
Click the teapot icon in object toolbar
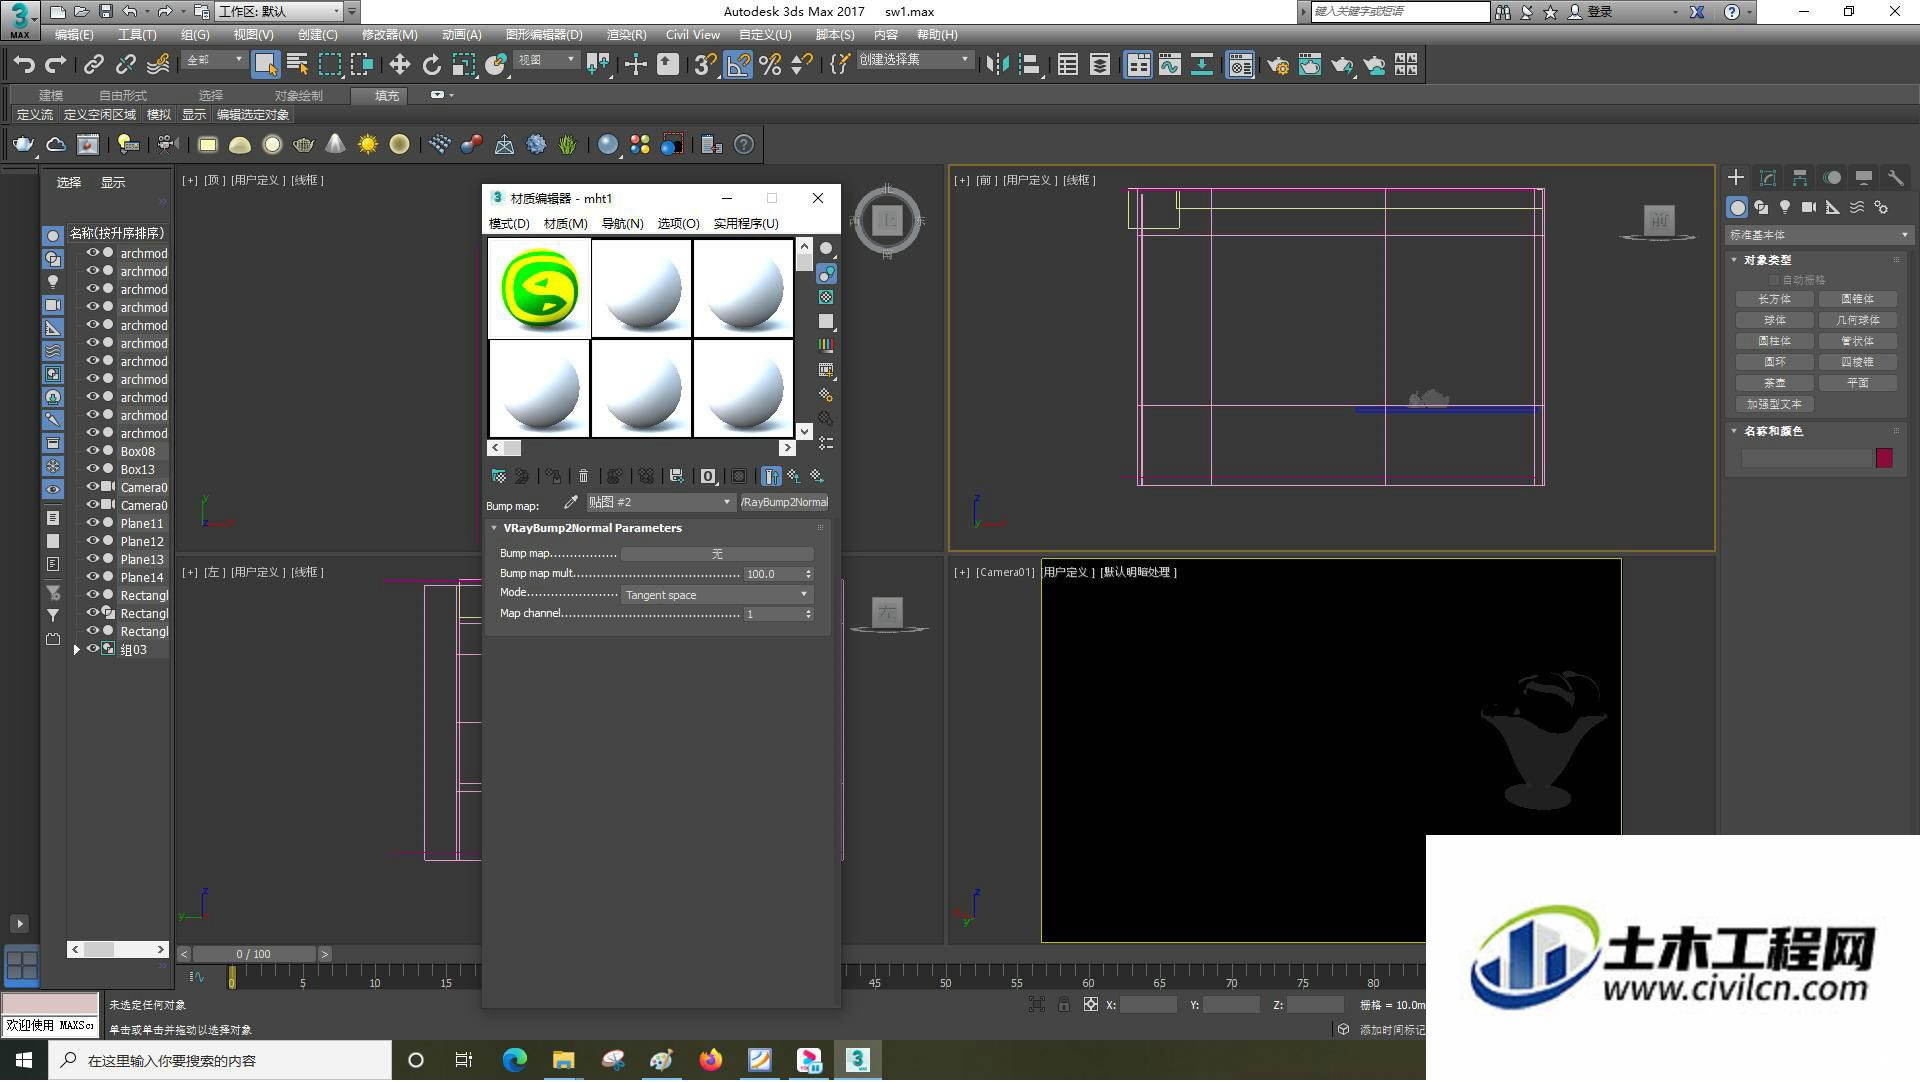[23, 145]
